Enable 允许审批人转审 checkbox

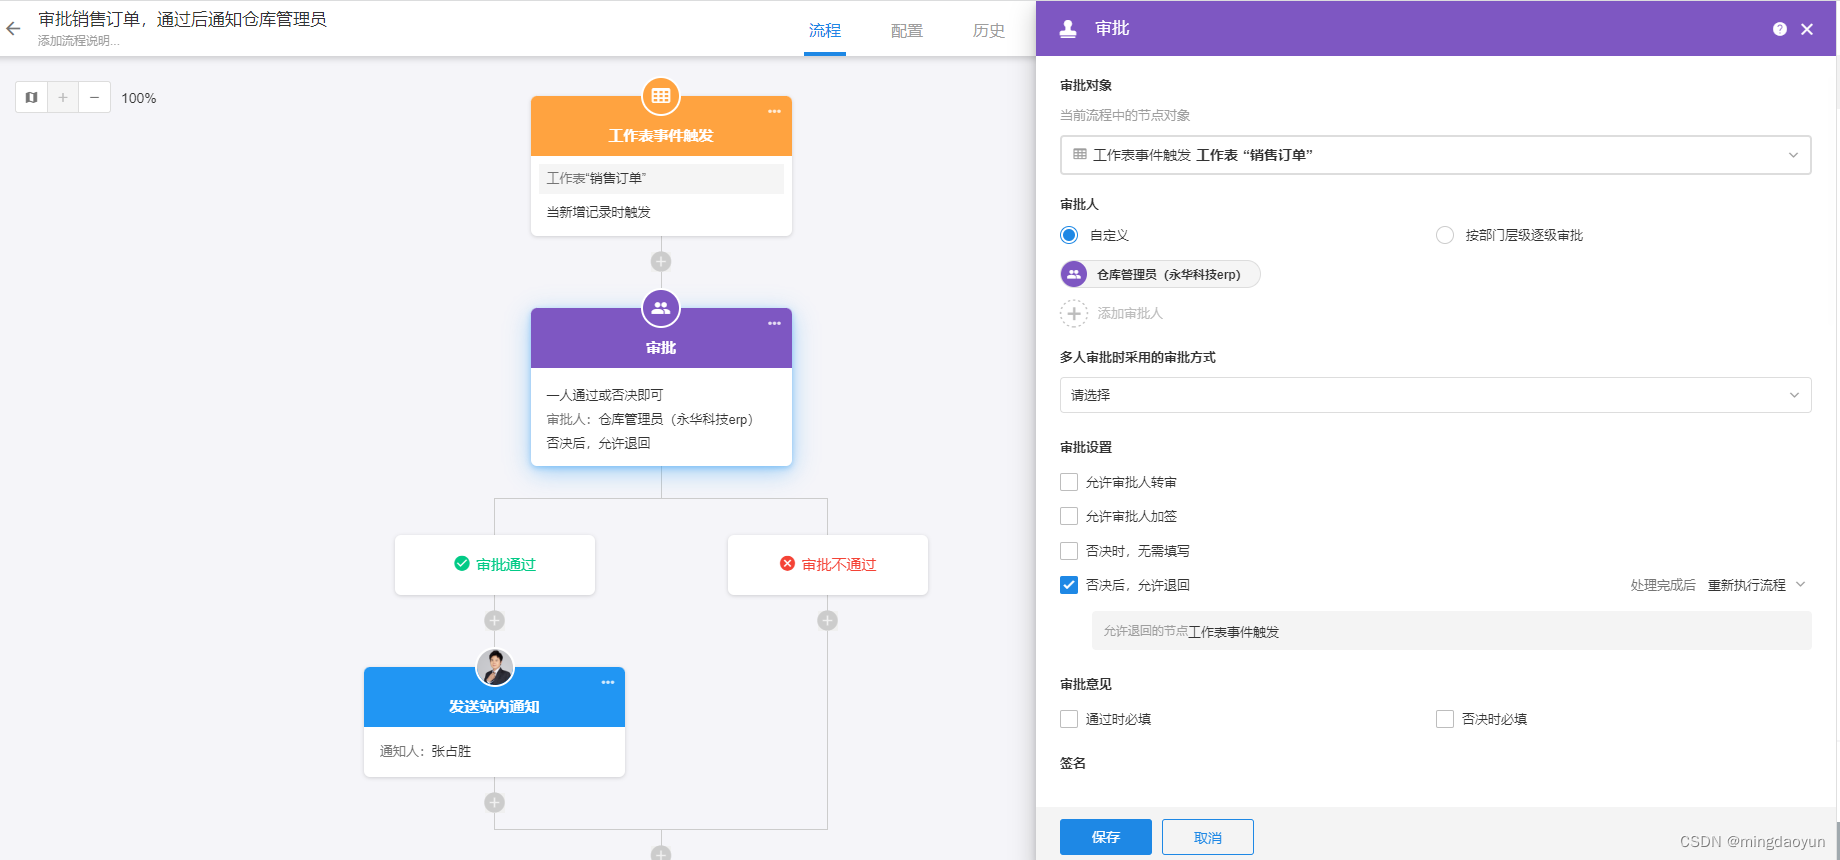pyautogui.click(x=1069, y=482)
